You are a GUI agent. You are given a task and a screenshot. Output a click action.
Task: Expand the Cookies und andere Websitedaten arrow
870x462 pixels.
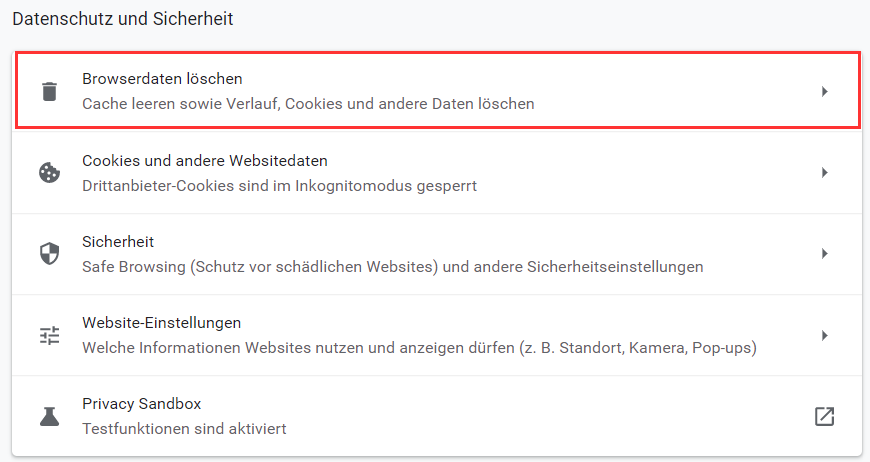coord(825,172)
